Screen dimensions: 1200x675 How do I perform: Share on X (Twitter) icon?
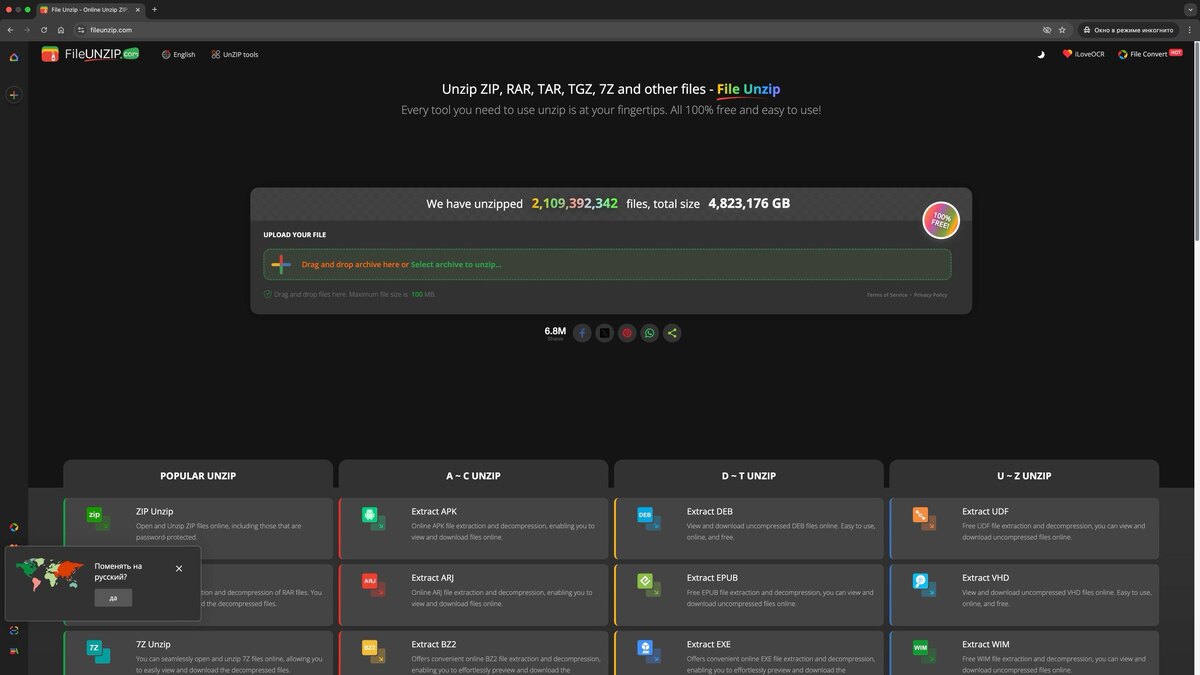point(604,333)
